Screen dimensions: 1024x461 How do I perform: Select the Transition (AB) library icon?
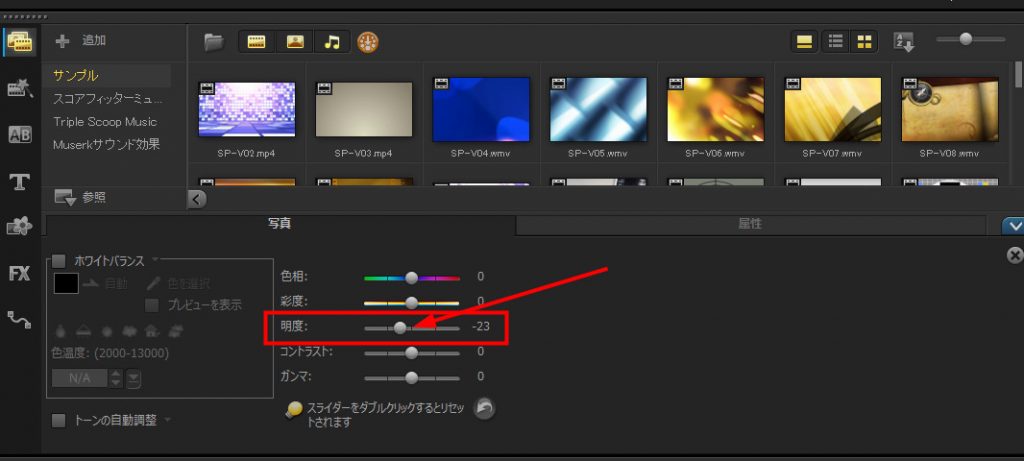pyautogui.click(x=20, y=135)
